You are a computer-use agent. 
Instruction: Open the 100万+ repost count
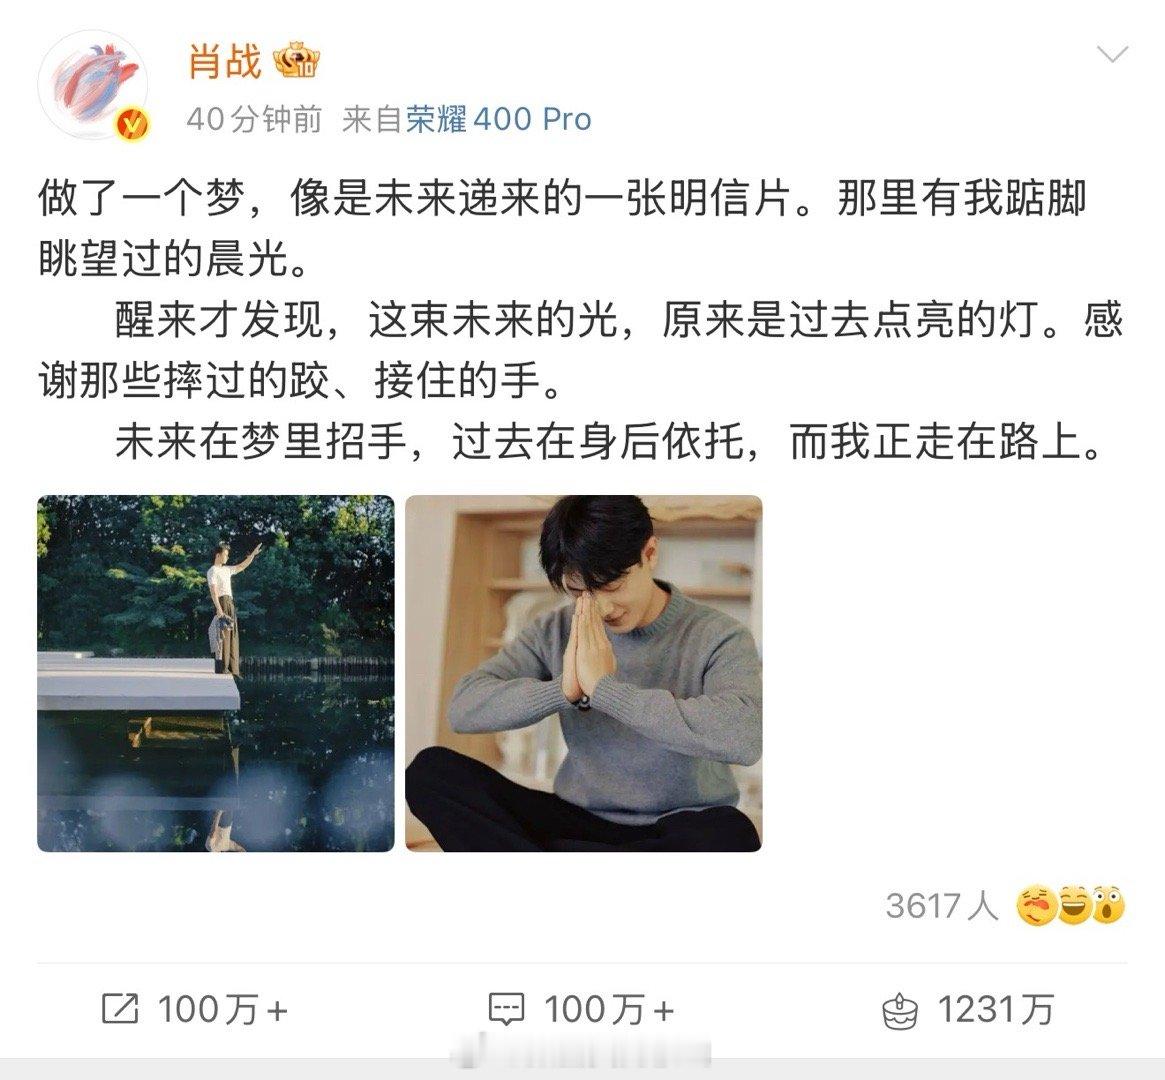pos(222,1009)
